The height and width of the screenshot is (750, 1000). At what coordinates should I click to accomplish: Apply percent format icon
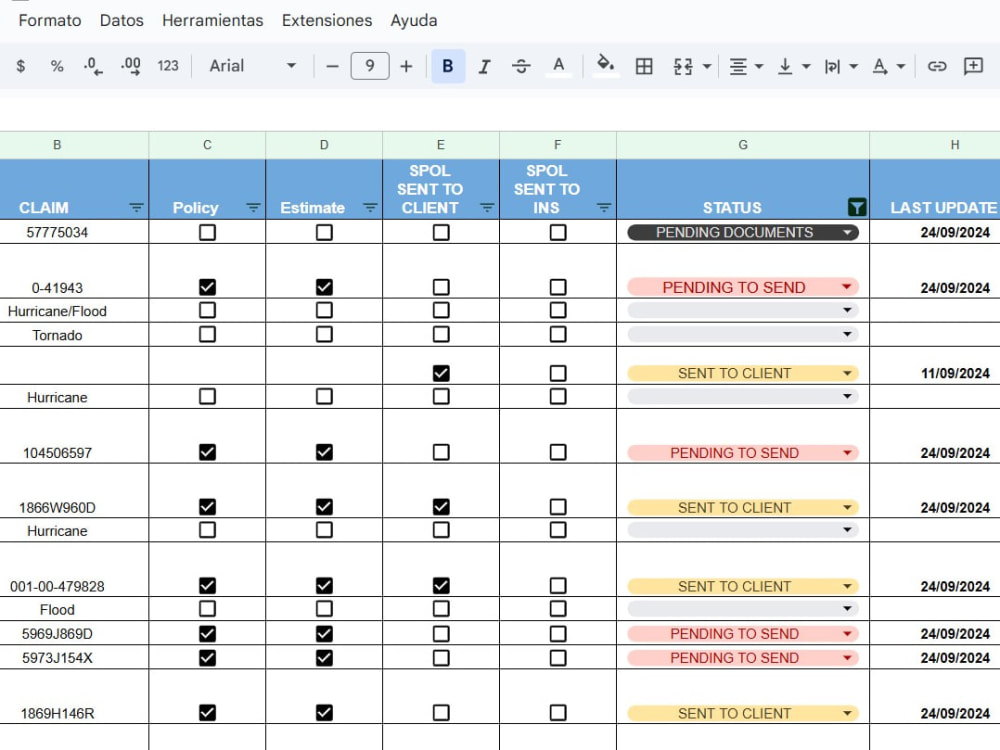[57, 66]
